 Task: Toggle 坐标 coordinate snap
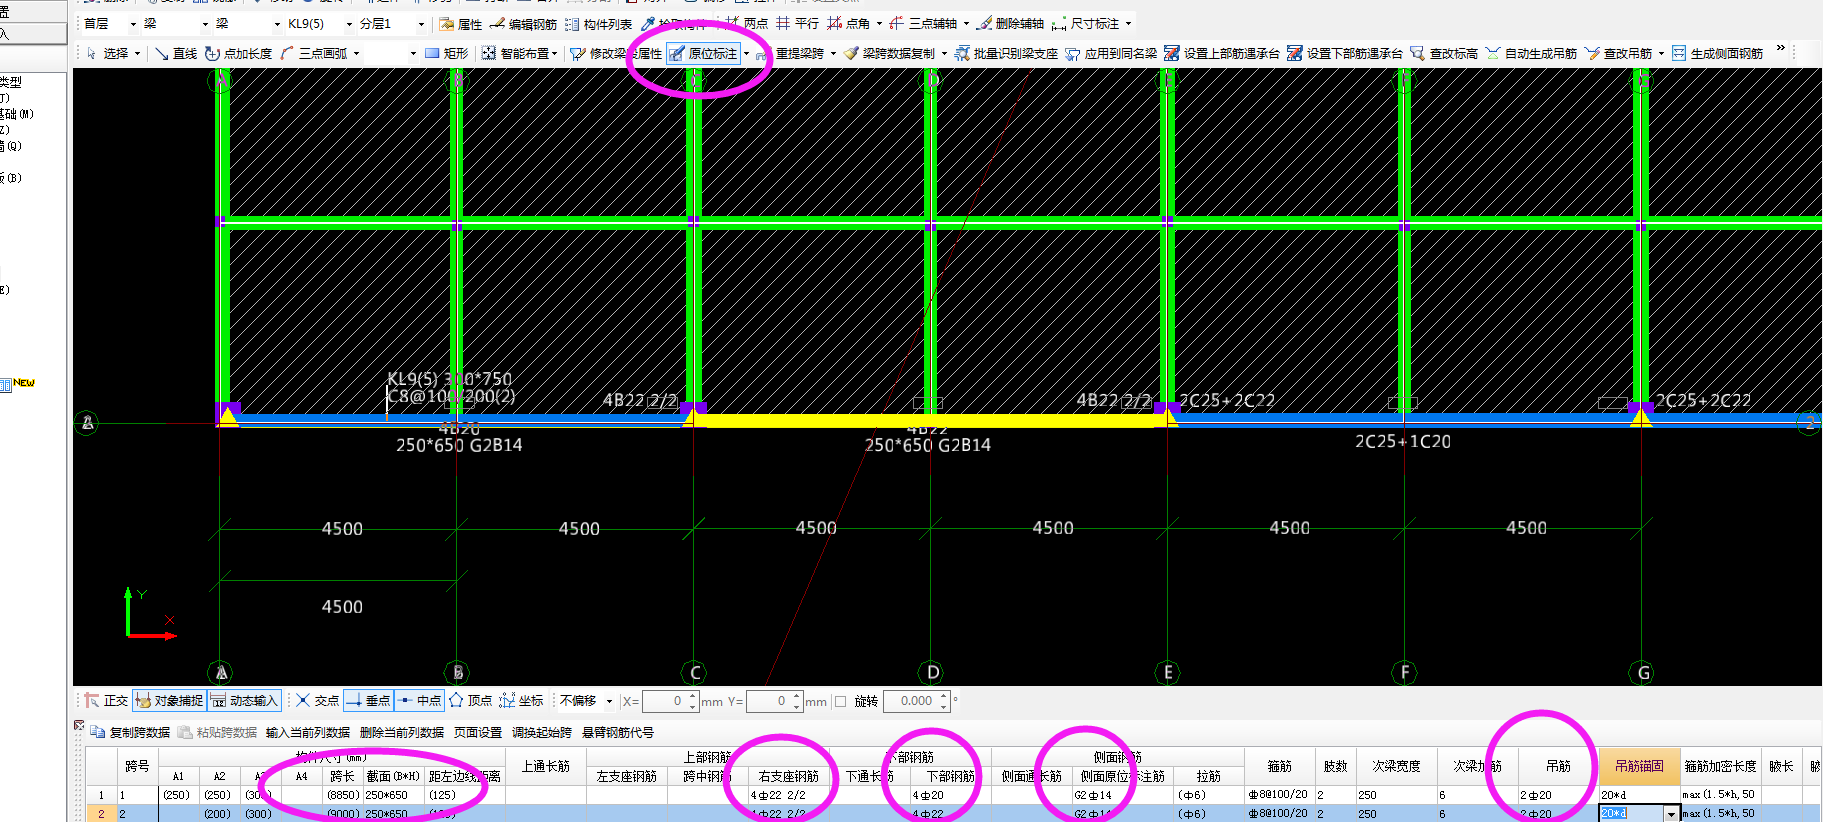[x=521, y=701]
